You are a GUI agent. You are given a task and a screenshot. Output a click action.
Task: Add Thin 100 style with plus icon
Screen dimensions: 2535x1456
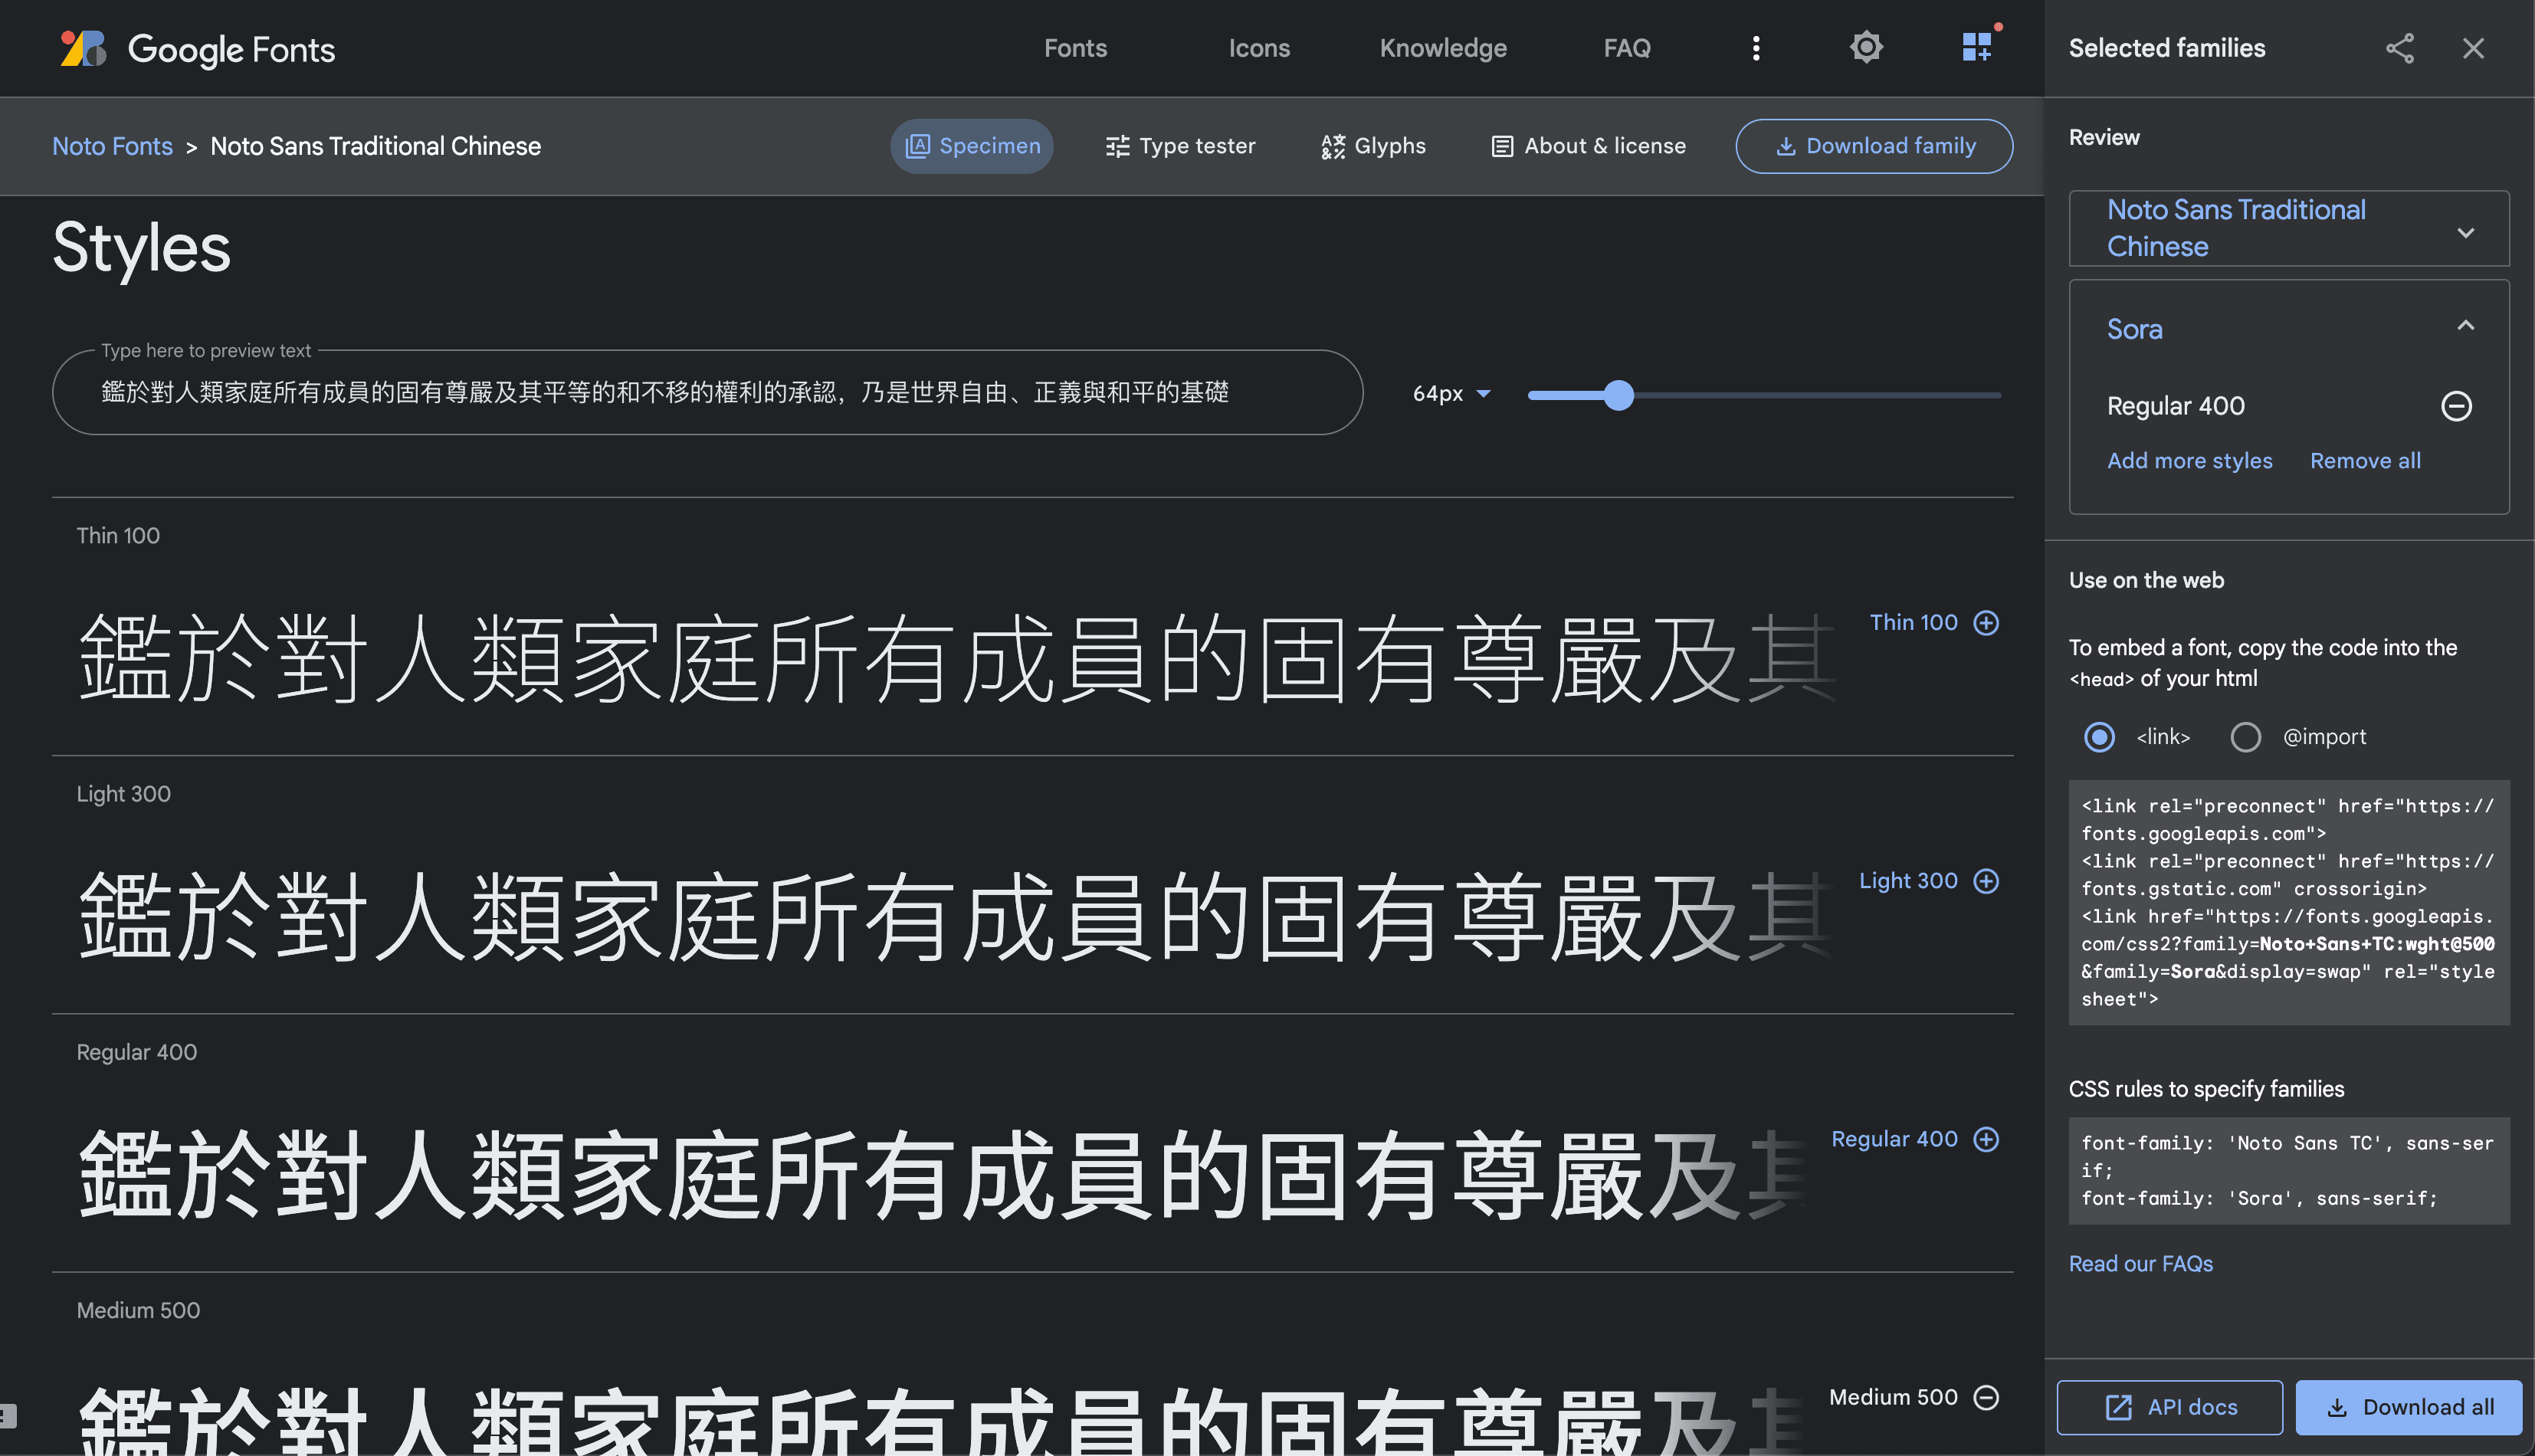click(1986, 622)
